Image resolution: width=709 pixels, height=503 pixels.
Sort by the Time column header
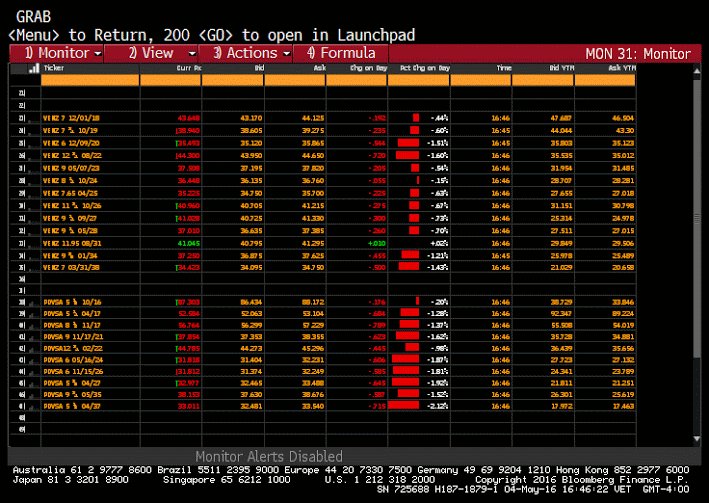504,68
